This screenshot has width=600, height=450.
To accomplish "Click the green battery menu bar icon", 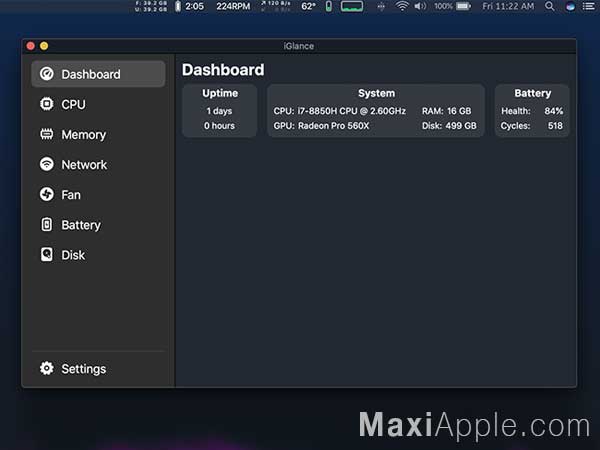I will [x=329, y=6].
